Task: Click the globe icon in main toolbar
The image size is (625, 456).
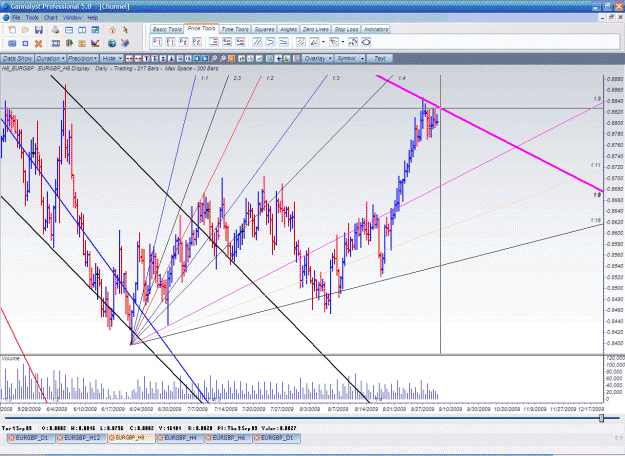Action: point(112,43)
